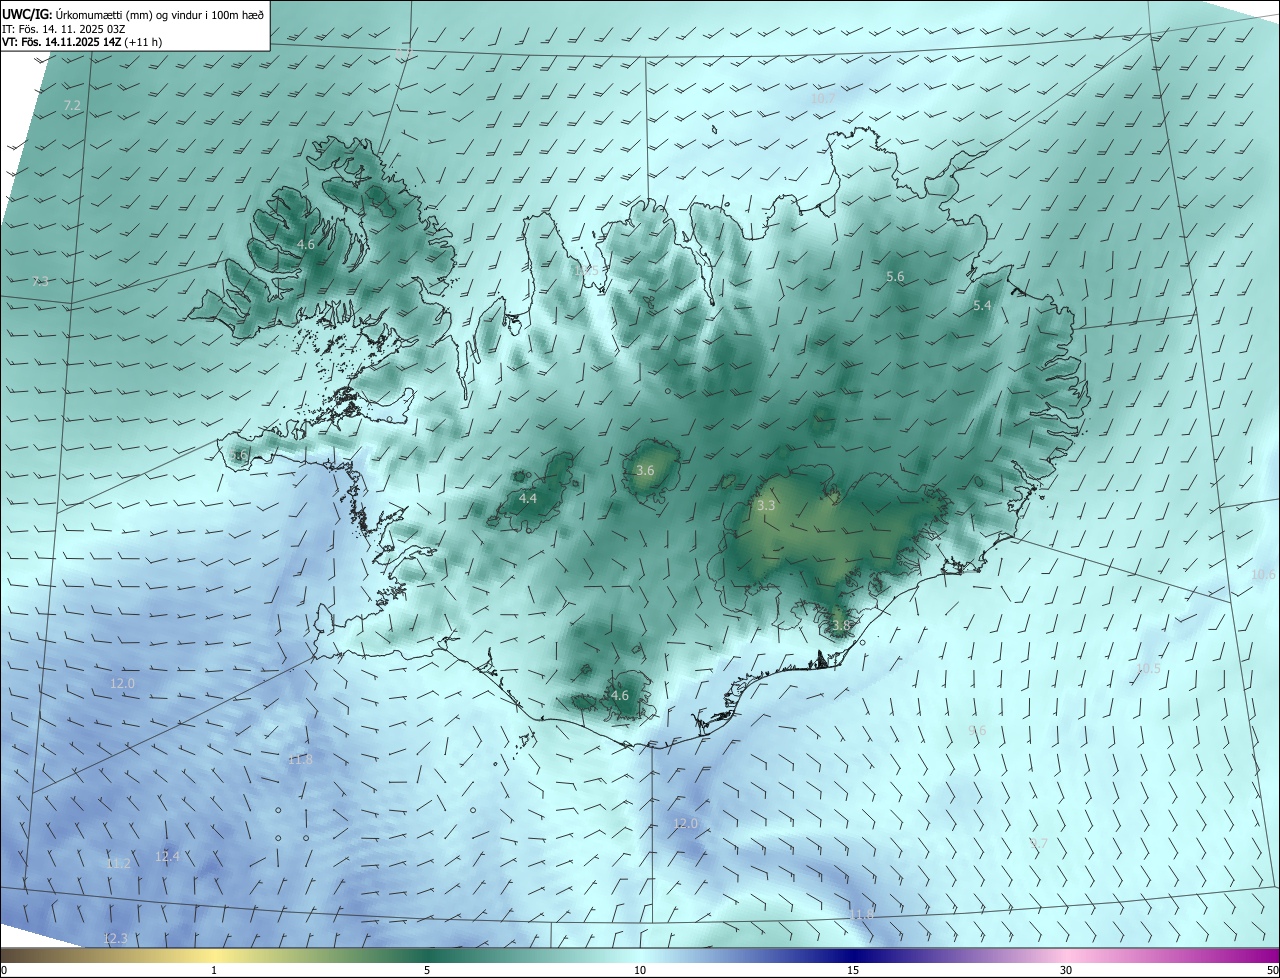Click the 3.3 value on Vatnajökull glacier
This screenshot has width=1280, height=978.
766,506
